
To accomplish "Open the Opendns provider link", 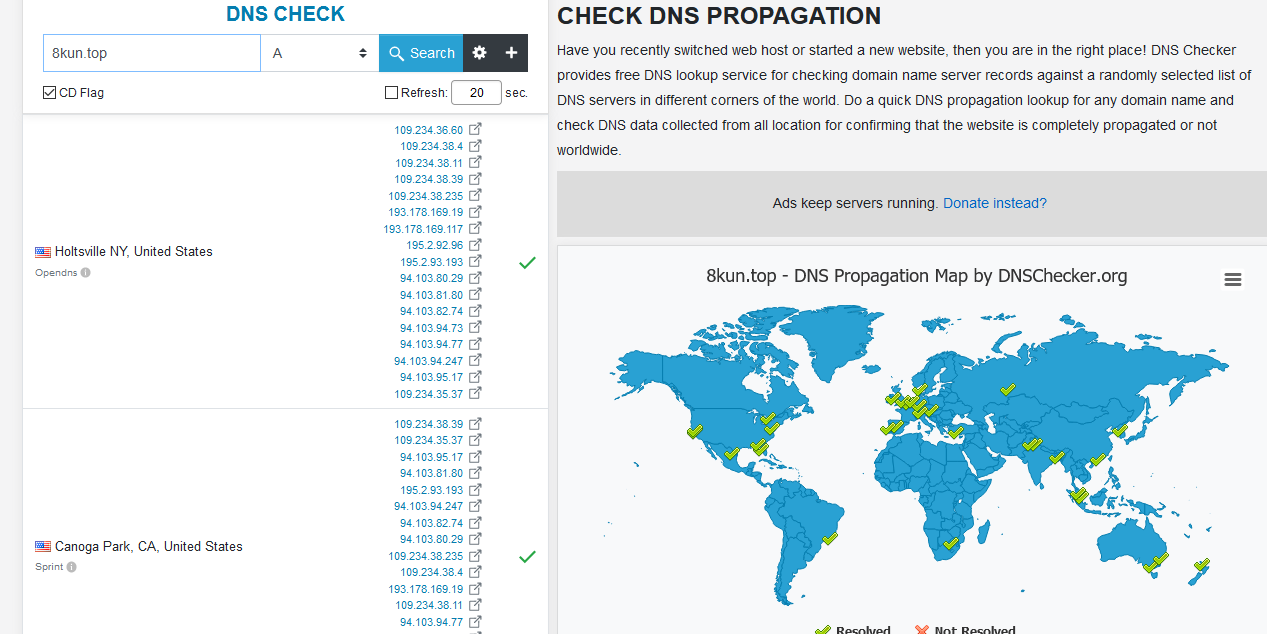I will [56, 272].
